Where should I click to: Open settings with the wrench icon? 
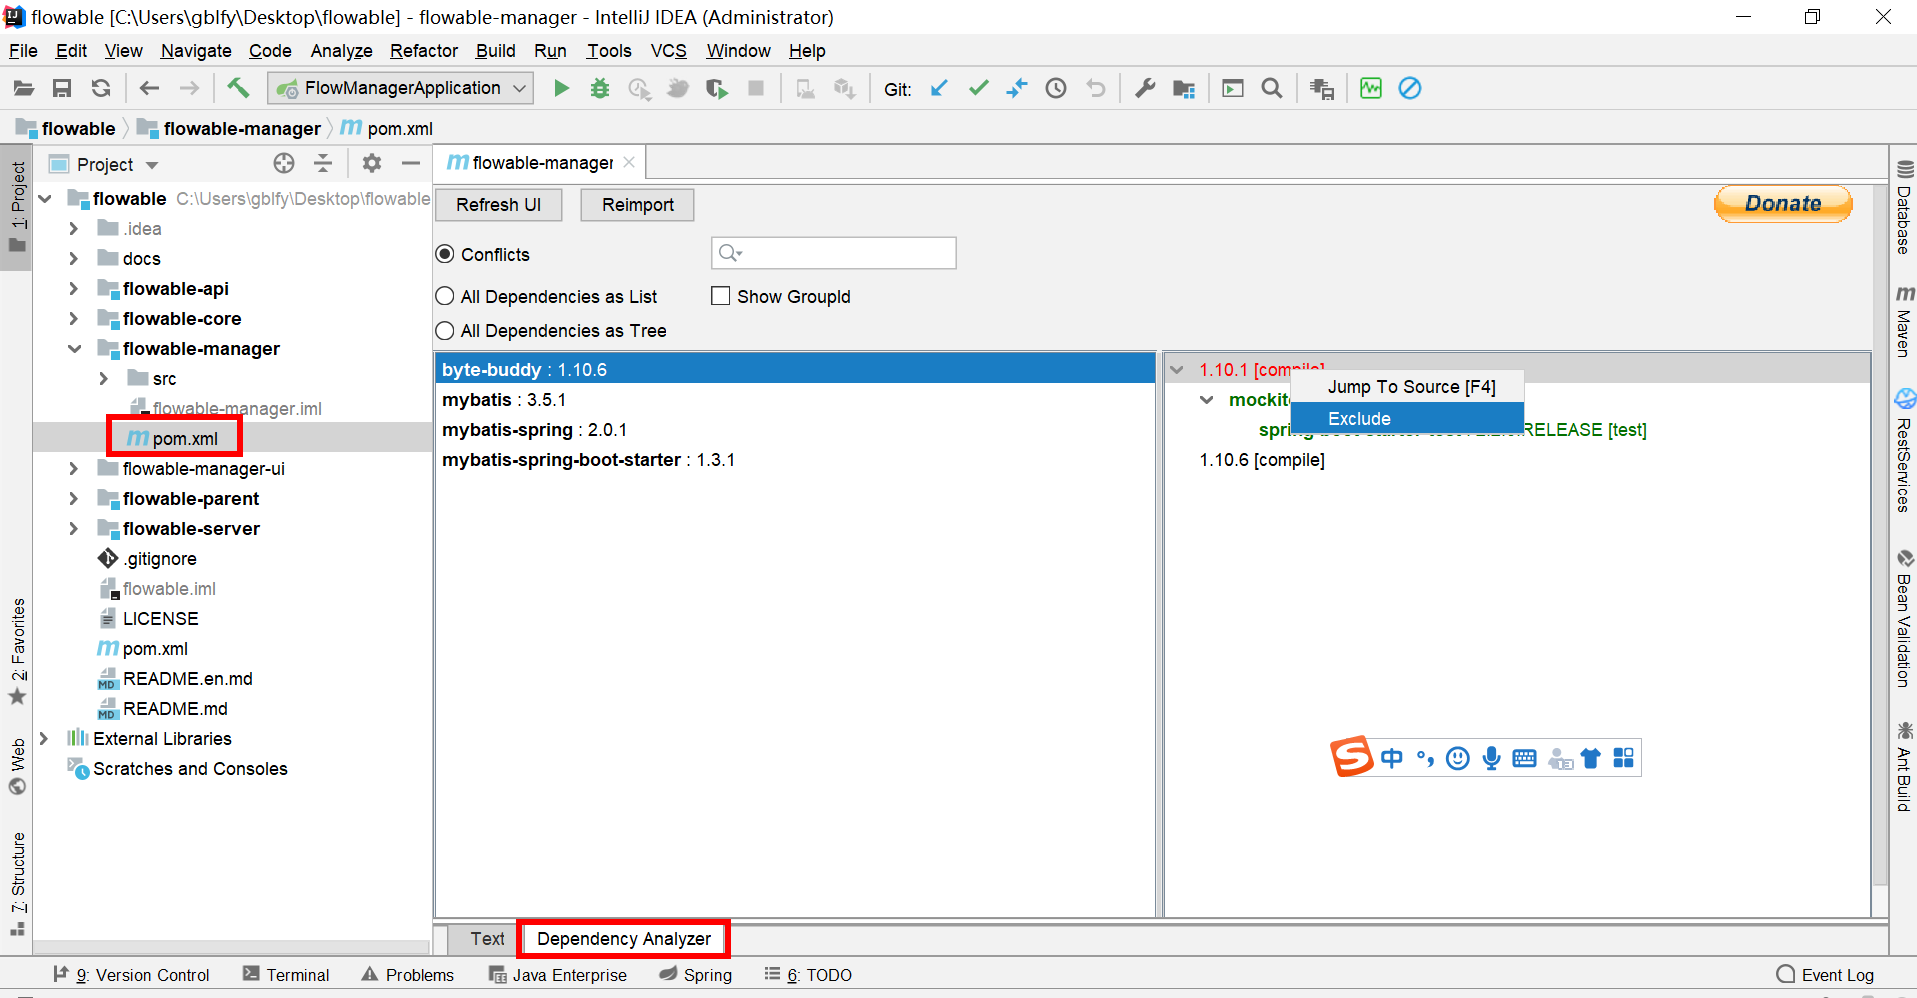click(x=1145, y=88)
